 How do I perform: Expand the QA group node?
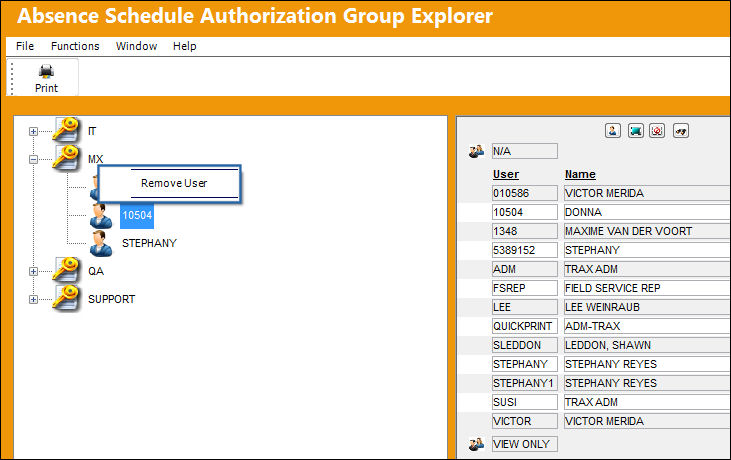click(x=33, y=271)
